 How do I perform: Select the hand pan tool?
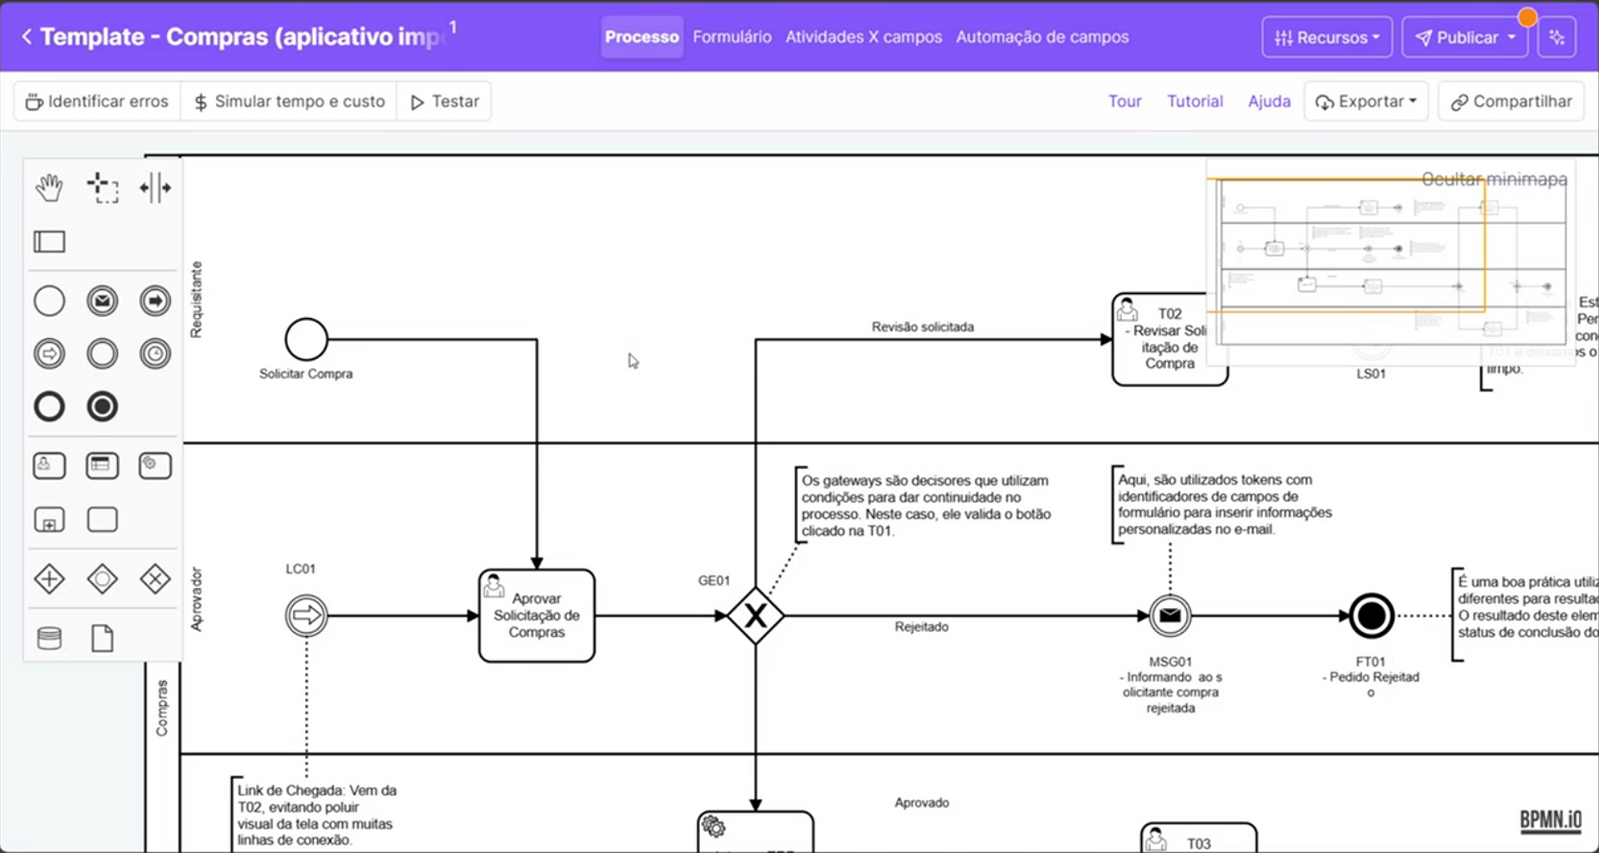point(49,188)
